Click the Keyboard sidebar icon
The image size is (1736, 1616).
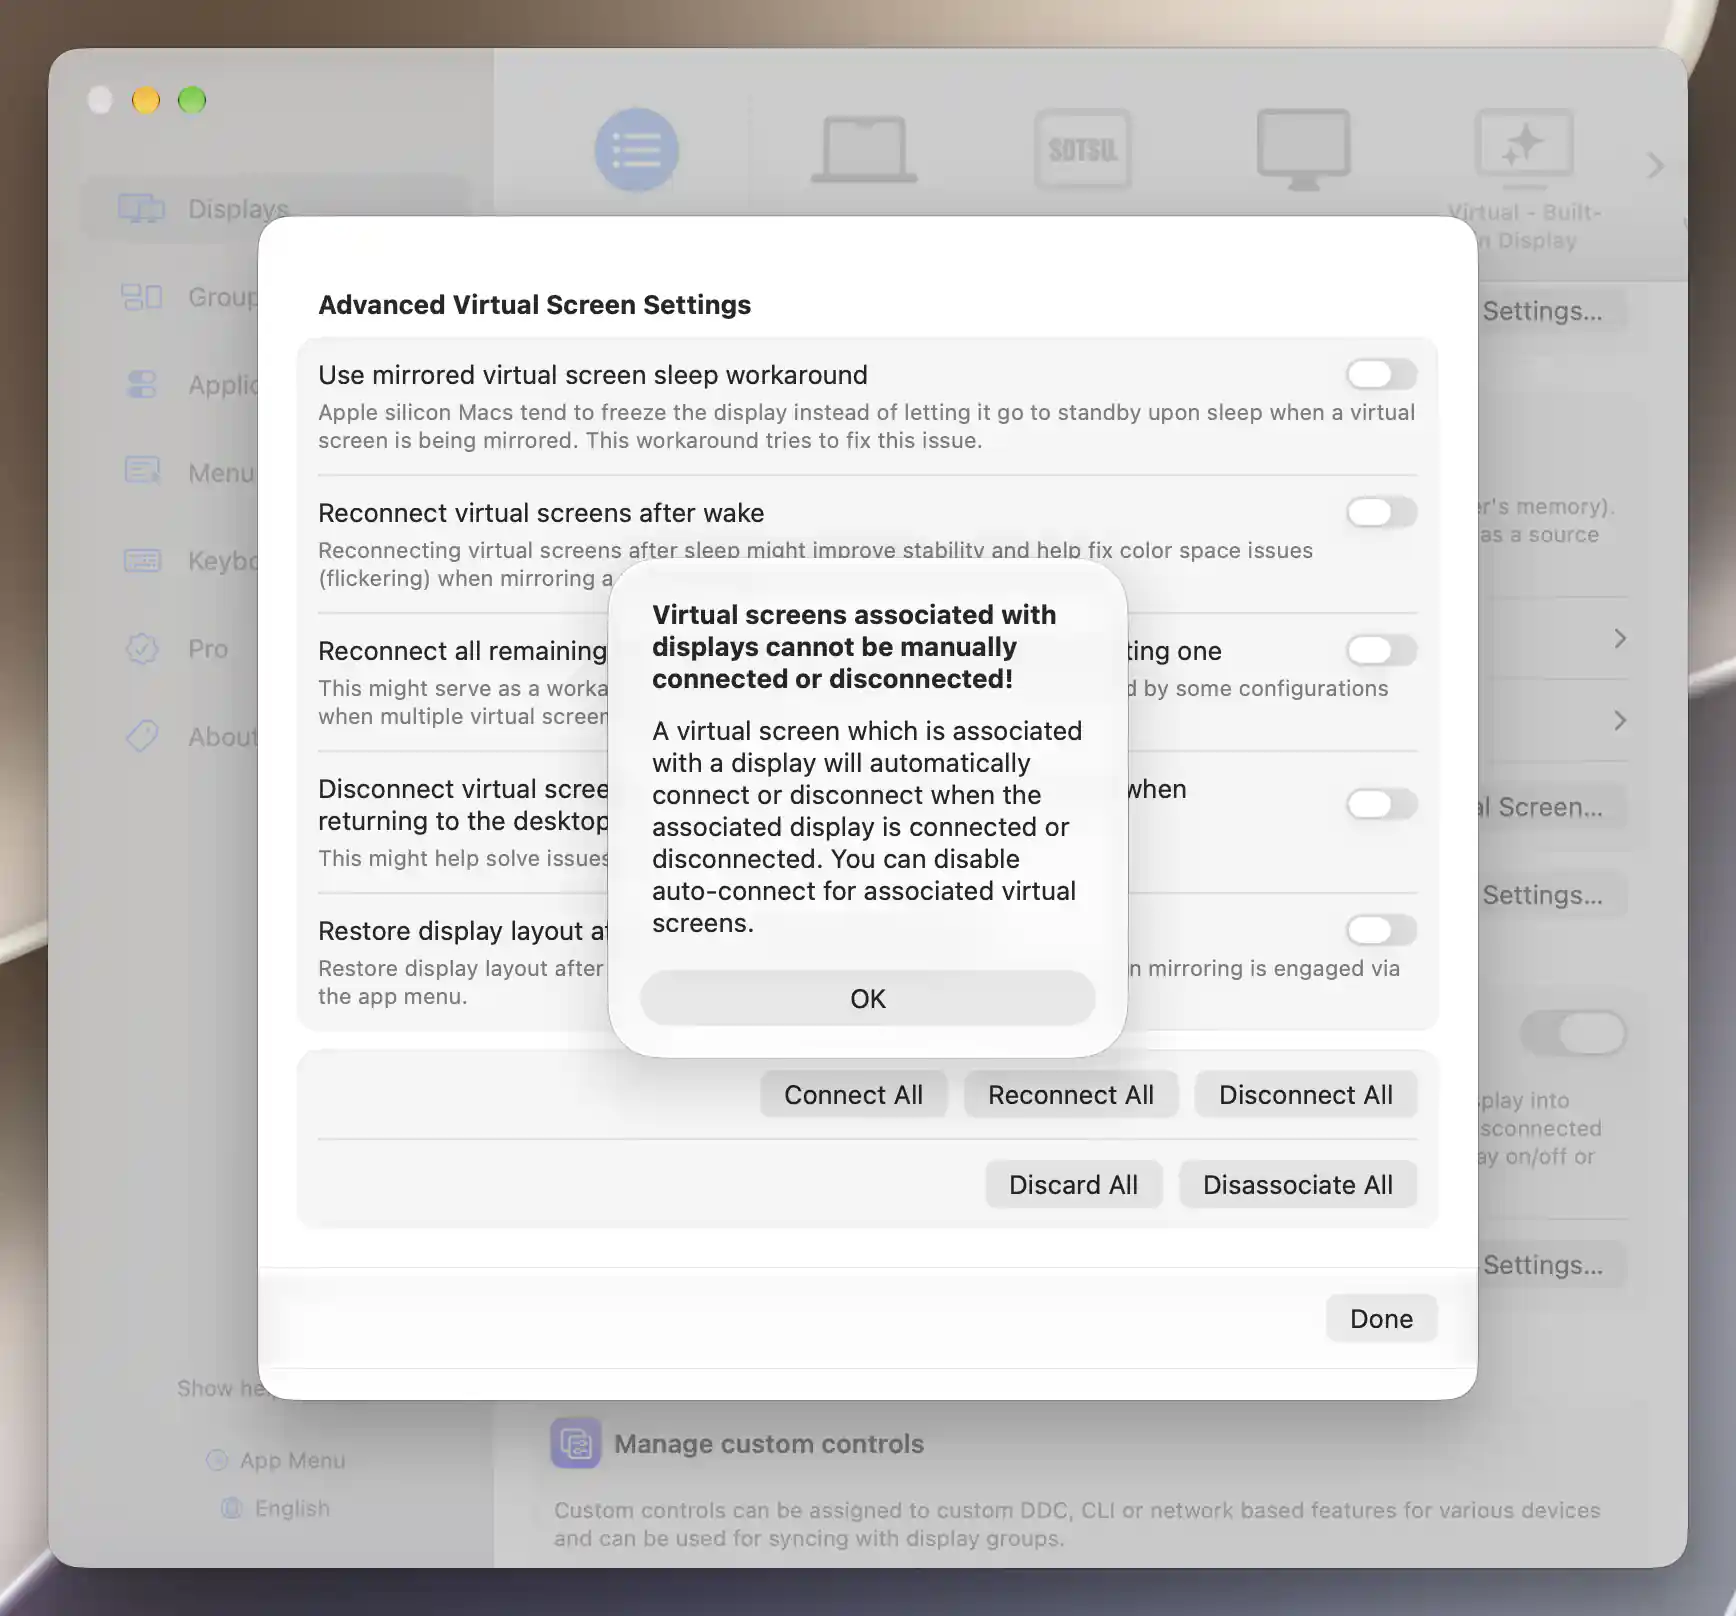pos(142,561)
